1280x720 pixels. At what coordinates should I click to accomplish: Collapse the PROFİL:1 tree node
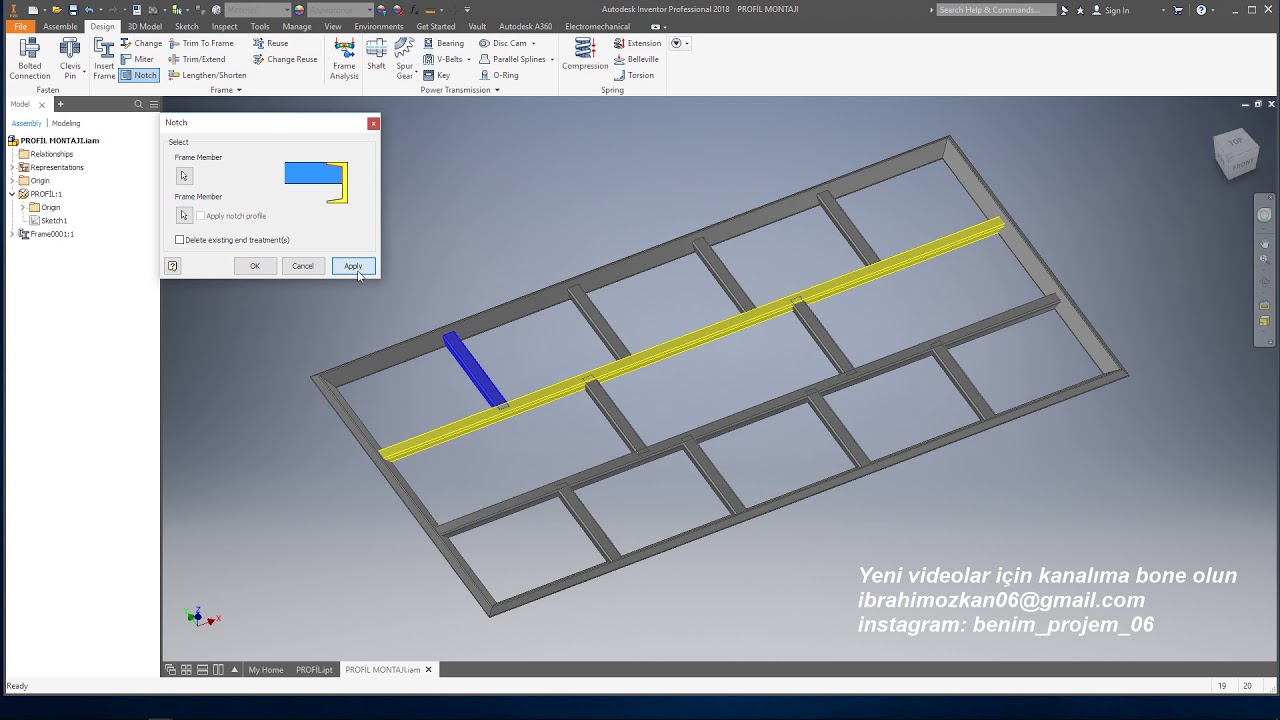pyautogui.click(x=12, y=194)
